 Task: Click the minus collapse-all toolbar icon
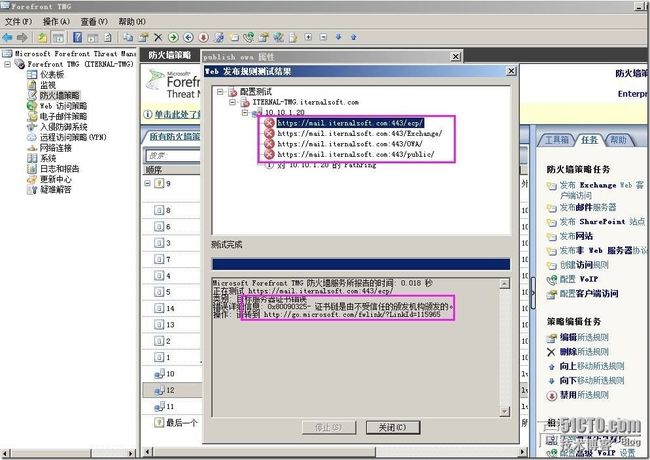[x=323, y=37]
